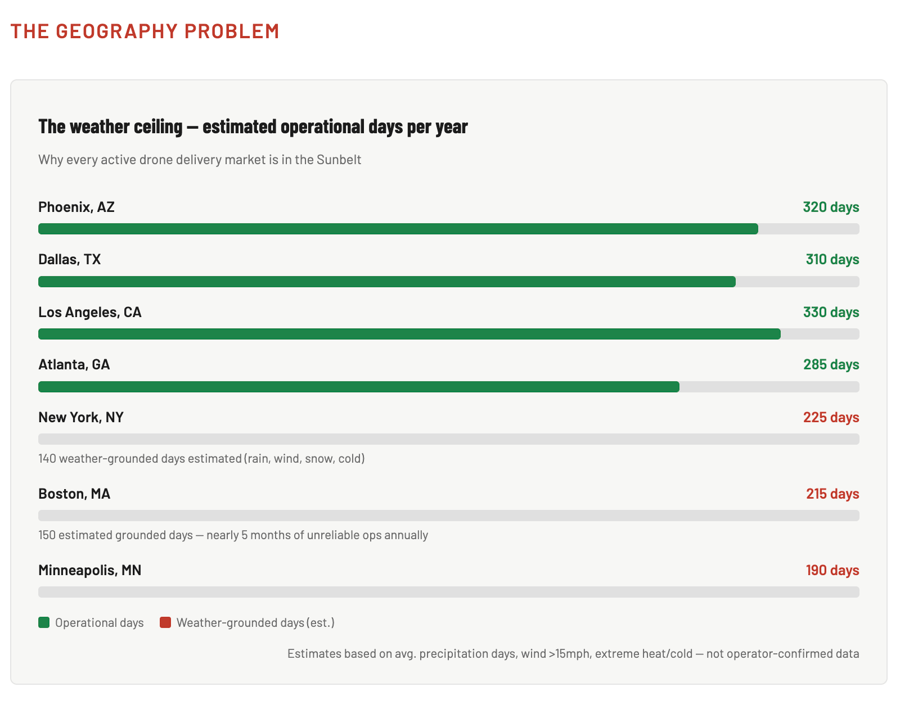The width and height of the screenshot is (900, 714).
Task: Click the "330 days" Los Angeles value
Action: click(830, 312)
